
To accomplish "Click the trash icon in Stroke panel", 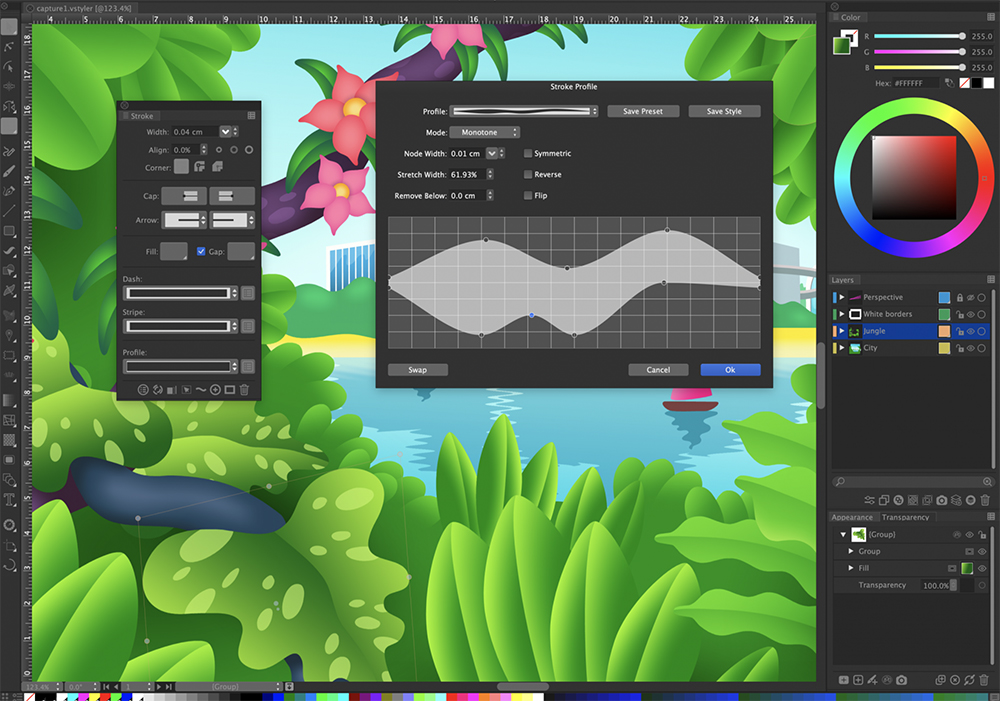I will pos(244,389).
